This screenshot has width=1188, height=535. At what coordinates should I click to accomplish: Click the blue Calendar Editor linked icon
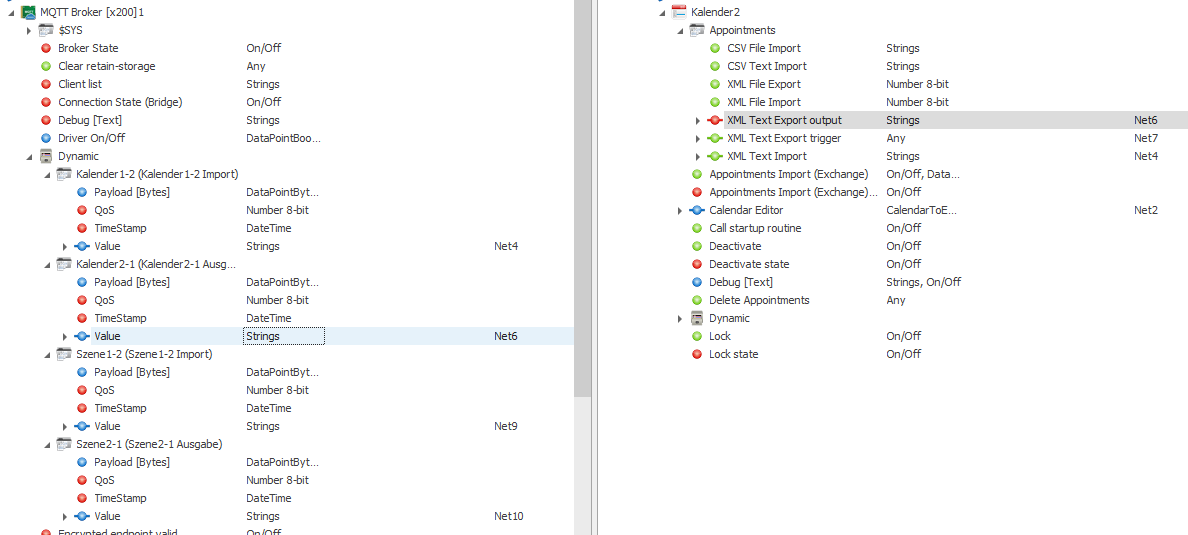click(x=697, y=211)
